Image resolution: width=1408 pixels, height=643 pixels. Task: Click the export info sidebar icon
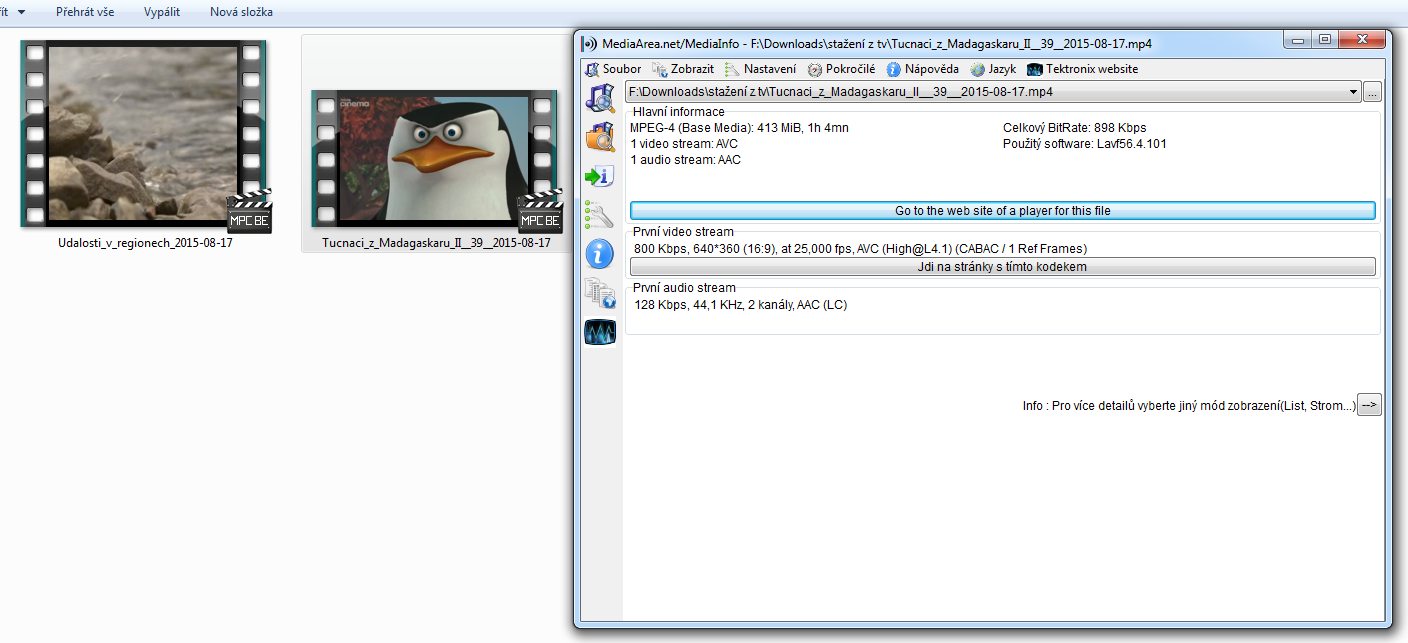[x=600, y=176]
